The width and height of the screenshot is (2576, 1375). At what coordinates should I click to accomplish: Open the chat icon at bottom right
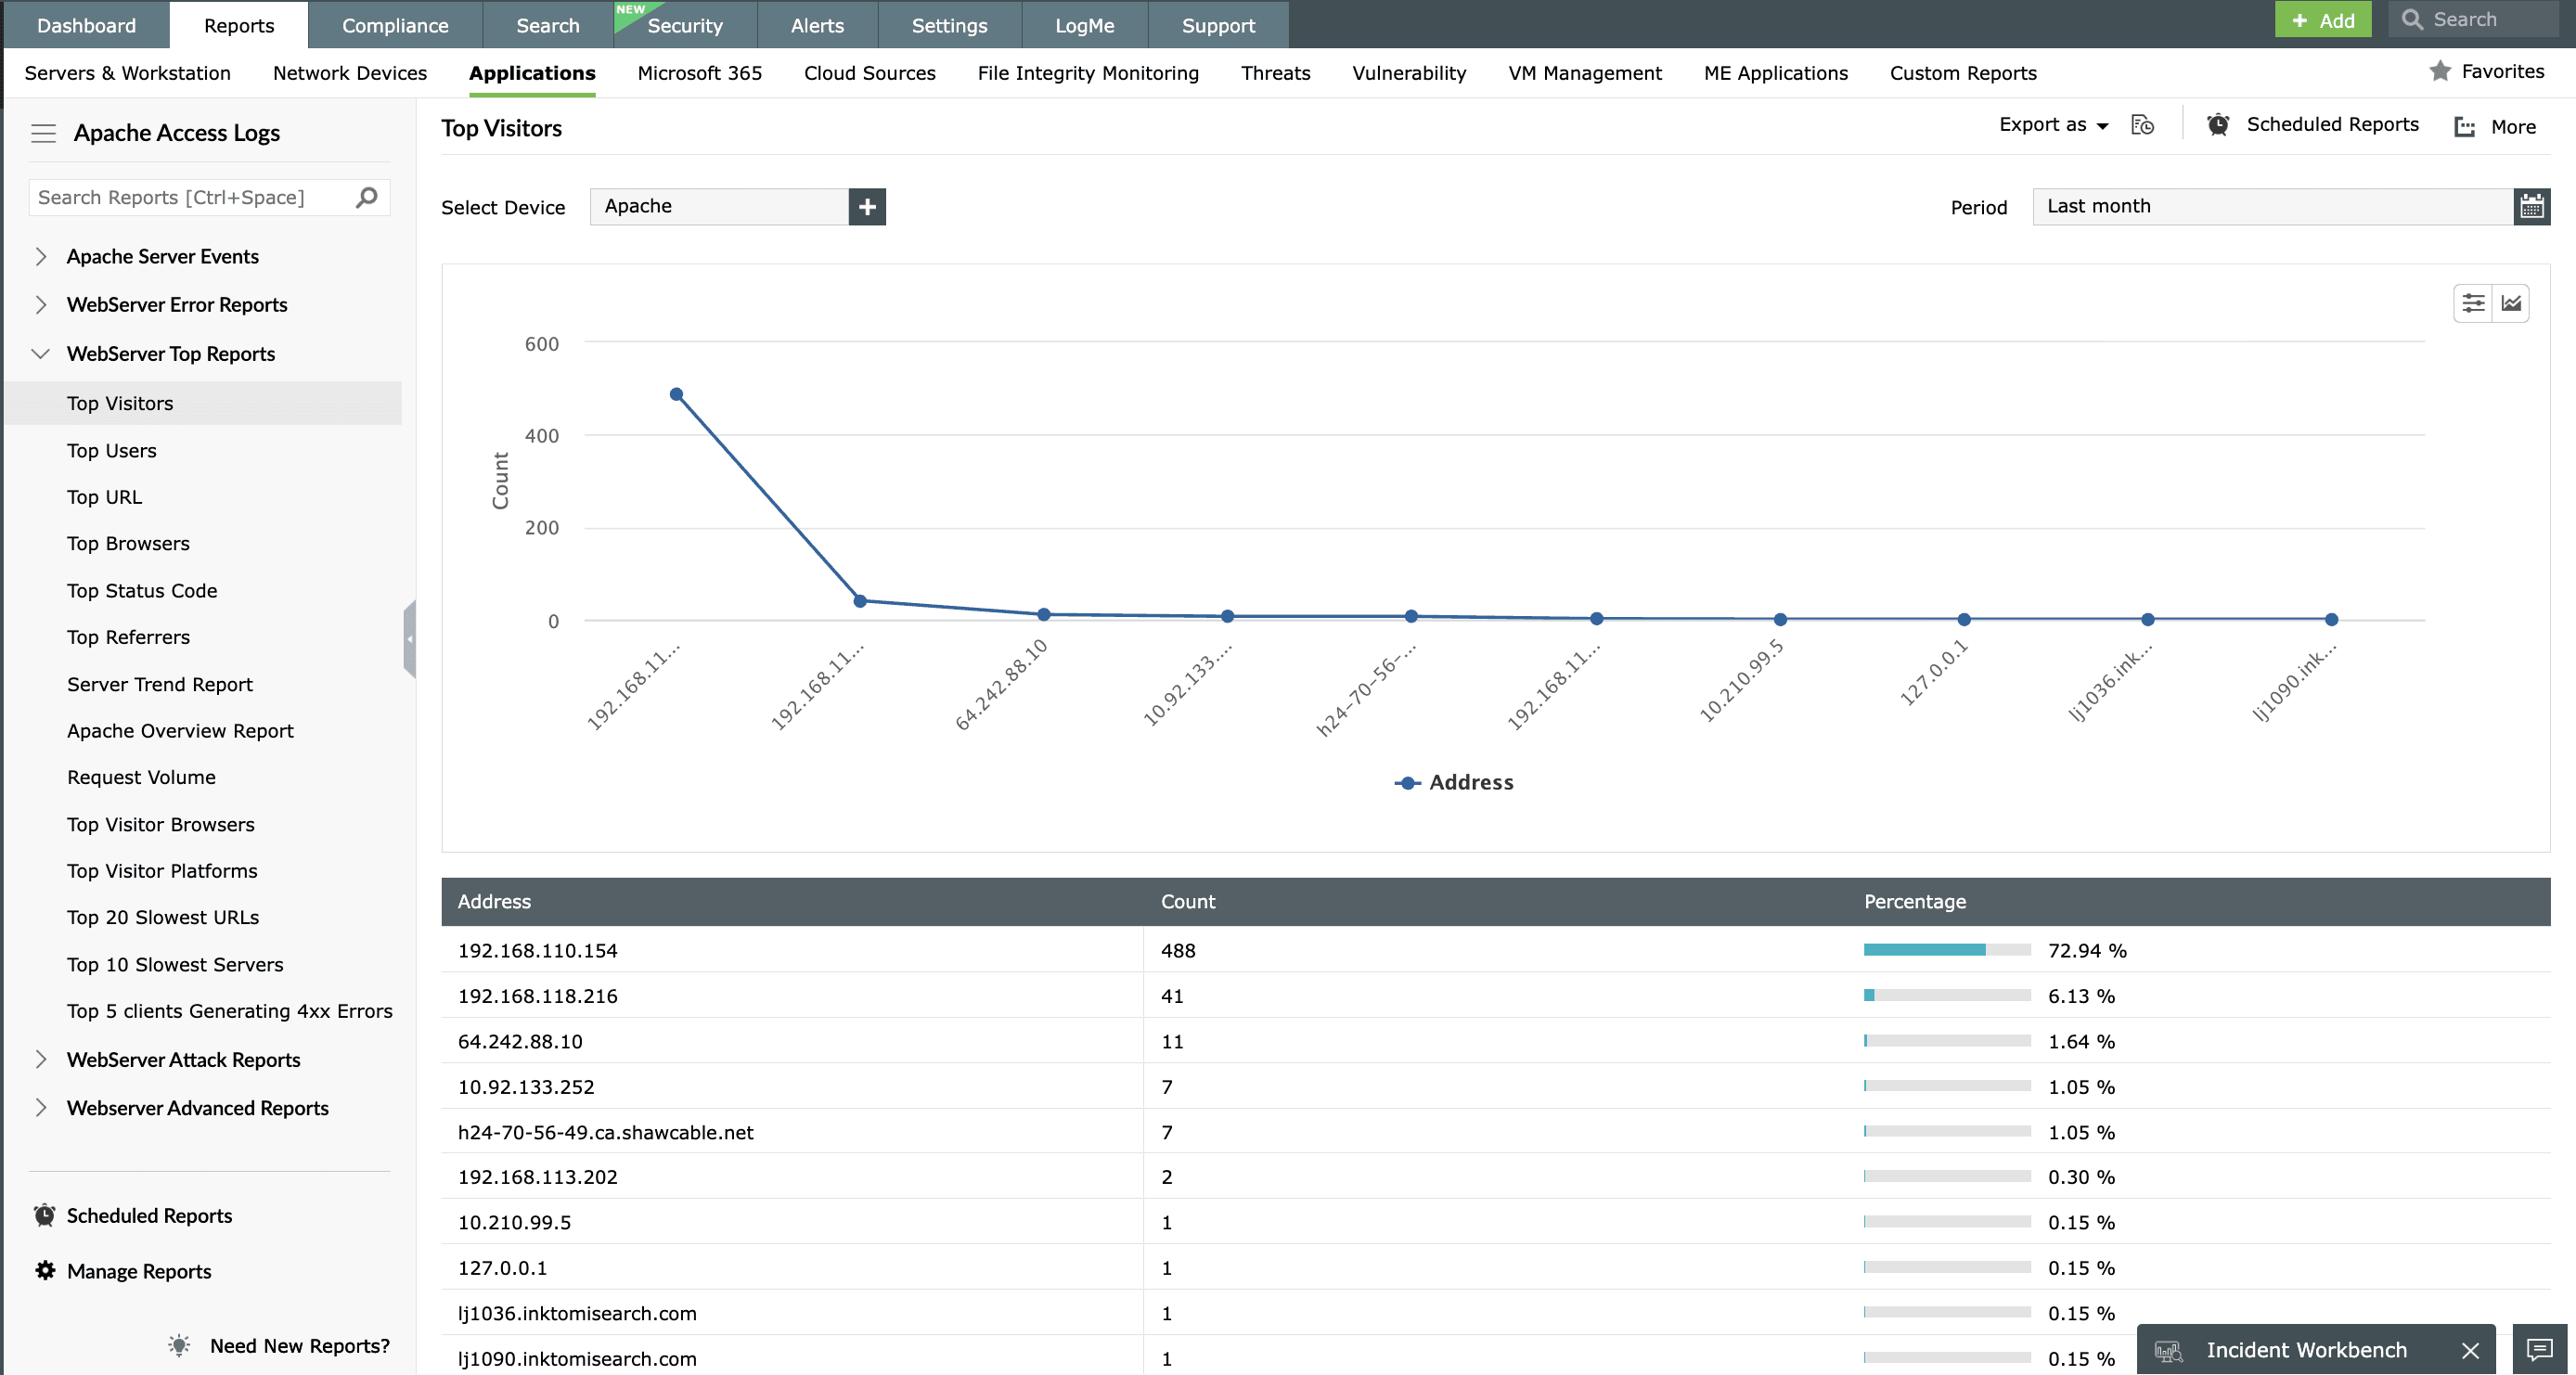(2539, 1350)
